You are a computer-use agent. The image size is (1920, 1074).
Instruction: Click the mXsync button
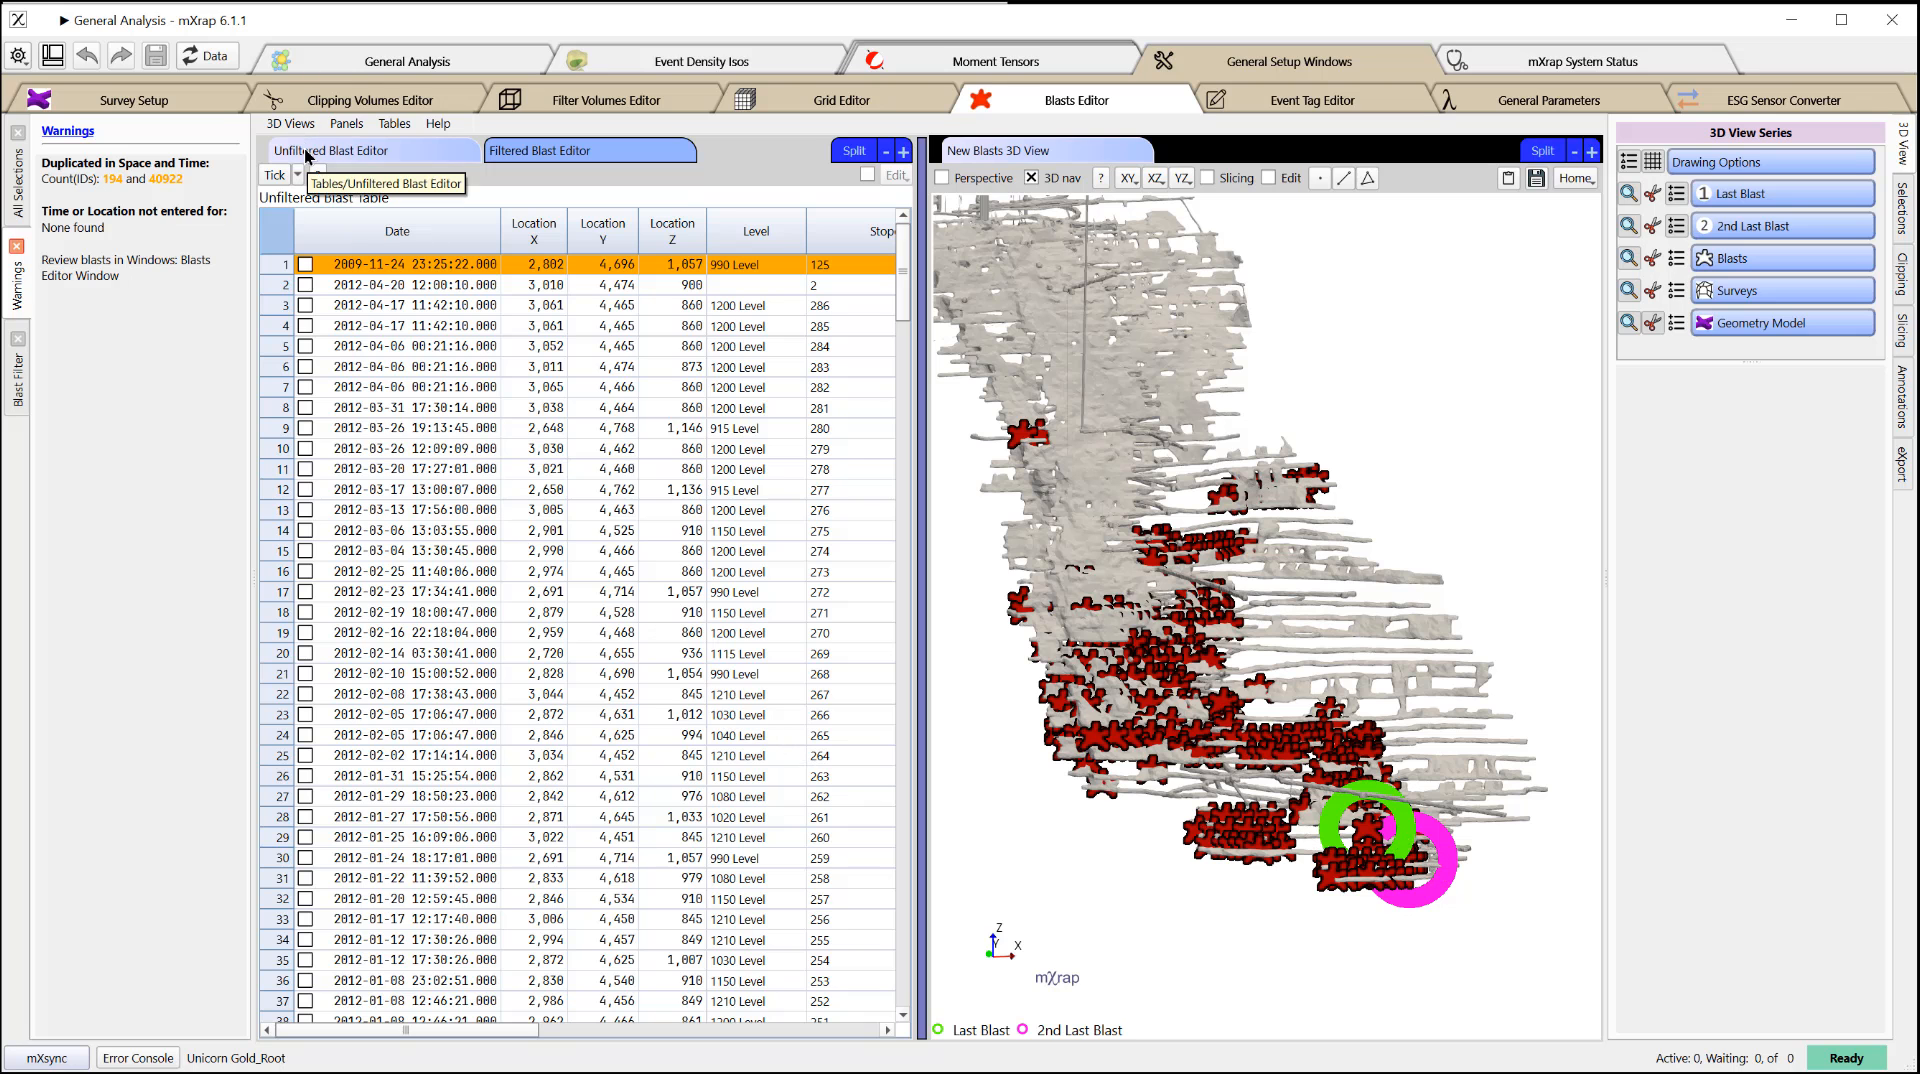tap(47, 1058)
